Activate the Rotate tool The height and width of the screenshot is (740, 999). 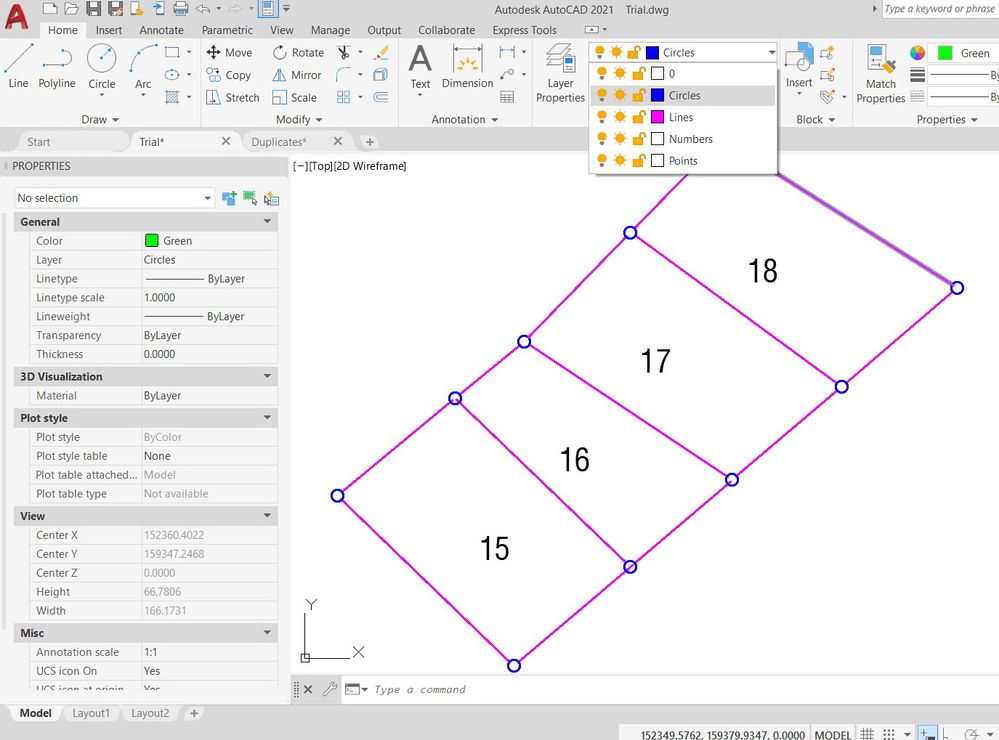pyautogui.click(x=298, y=52)
